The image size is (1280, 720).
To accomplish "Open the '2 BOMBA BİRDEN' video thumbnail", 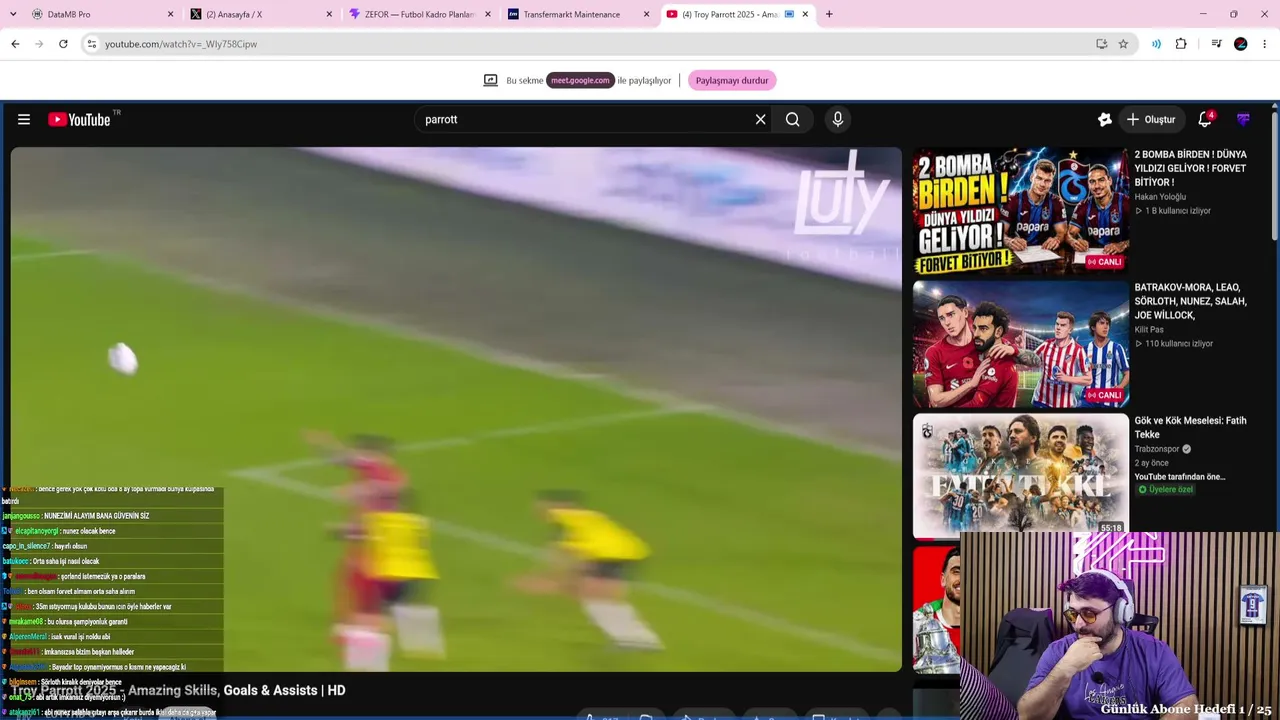I will 1020,210.
